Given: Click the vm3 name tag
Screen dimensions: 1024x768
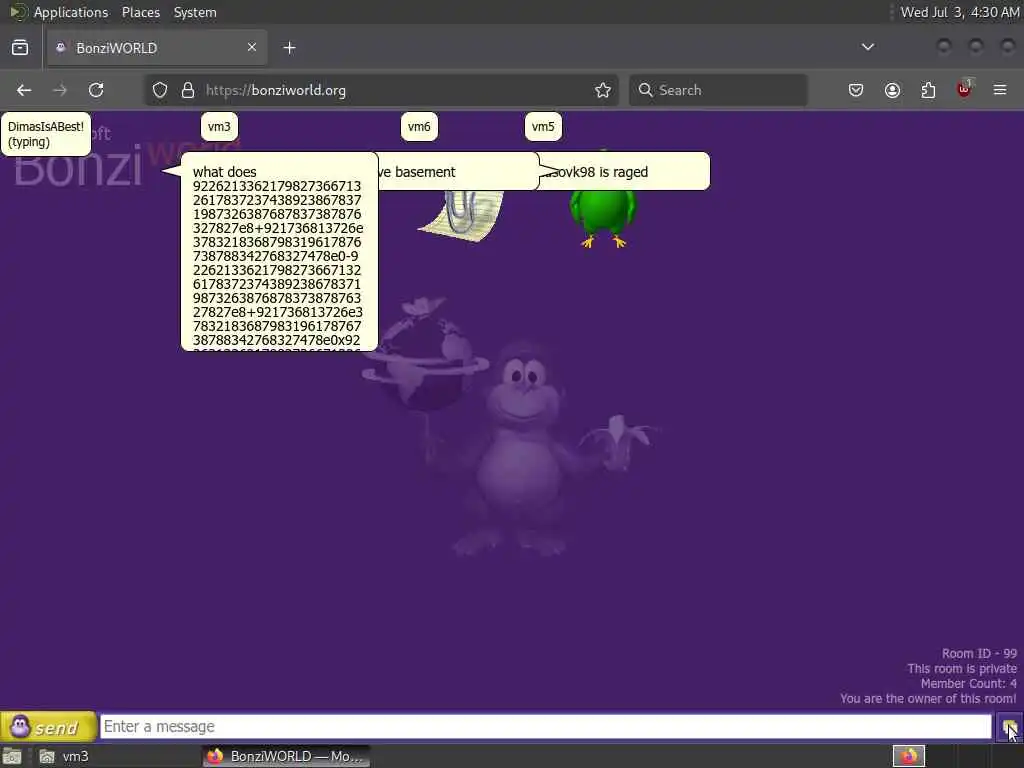Looking at the screenshot, I should click(x=219, y=127).
